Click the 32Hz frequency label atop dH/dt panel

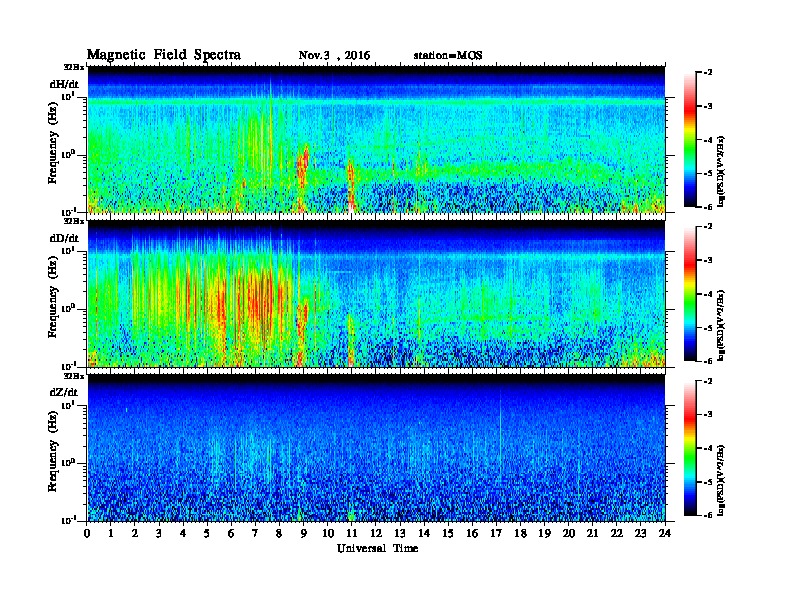click(74, 67)
